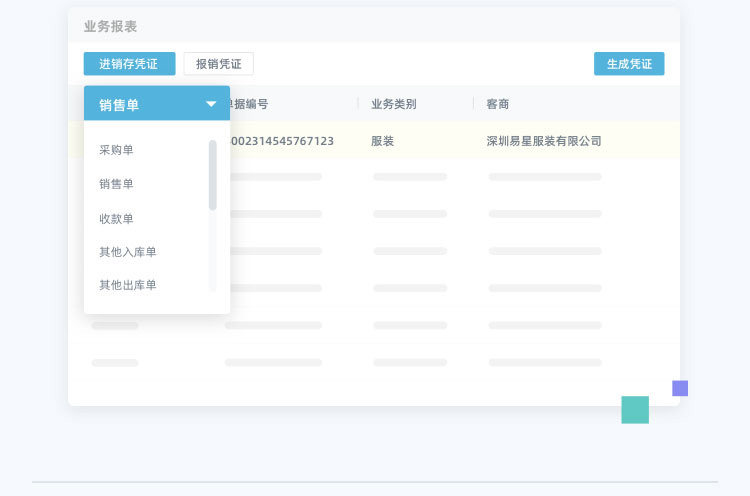Choose 销售单 in the dropdown list

[116, 184]
